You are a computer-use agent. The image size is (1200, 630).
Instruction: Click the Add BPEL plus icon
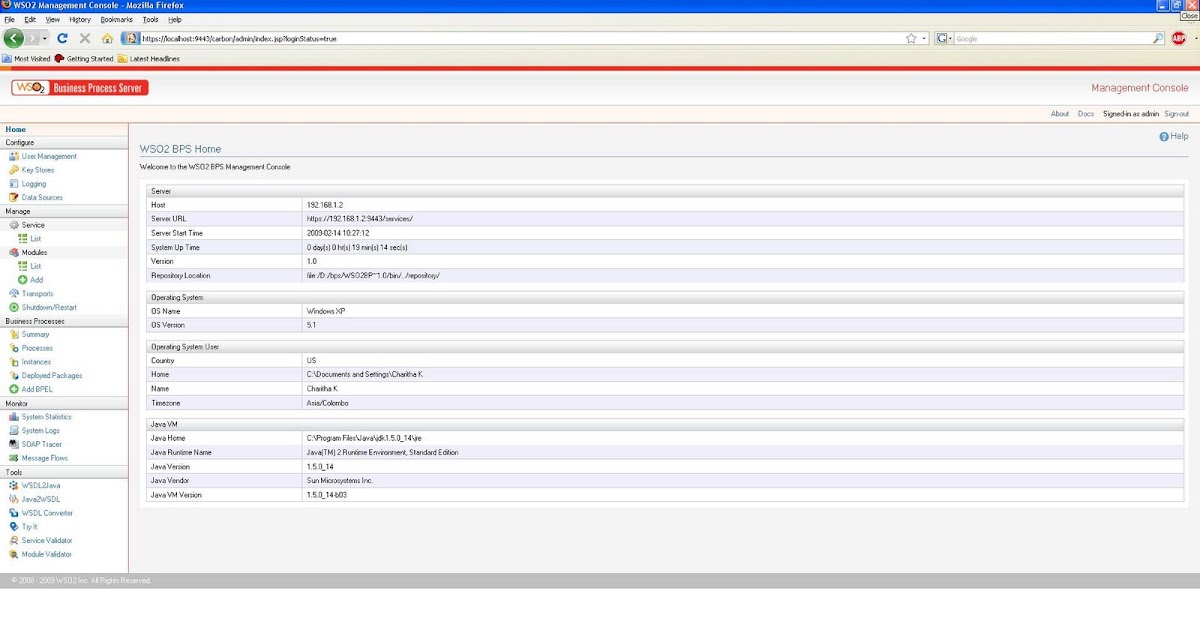pyautogui.click(x=13, y=389)
